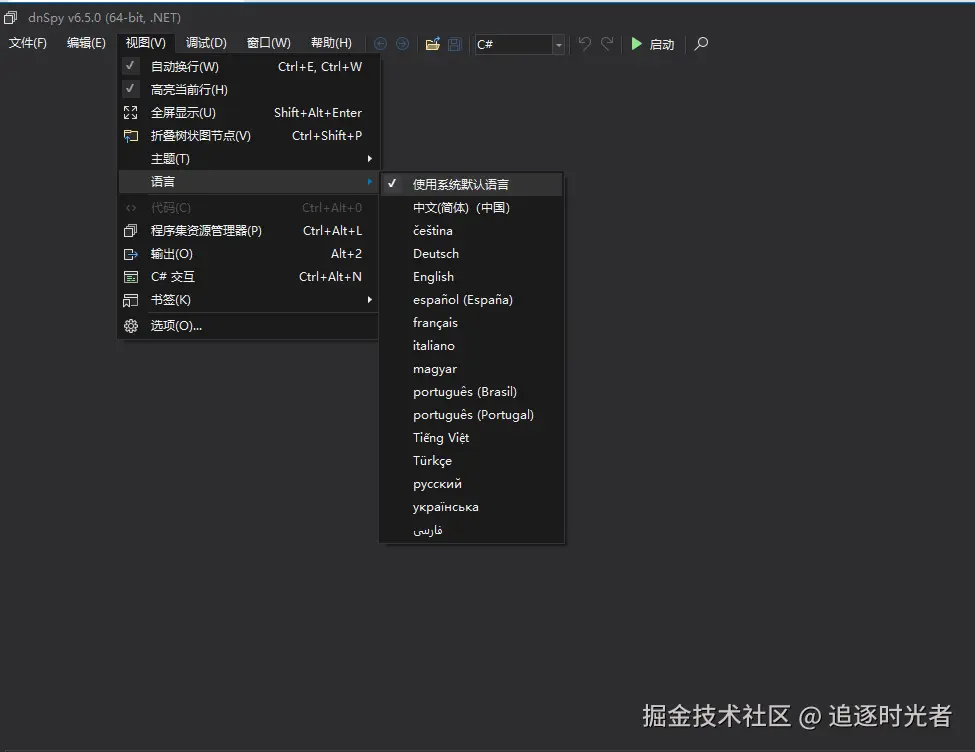Open the 视图(V) menu
975x752 pixels.
146,43
